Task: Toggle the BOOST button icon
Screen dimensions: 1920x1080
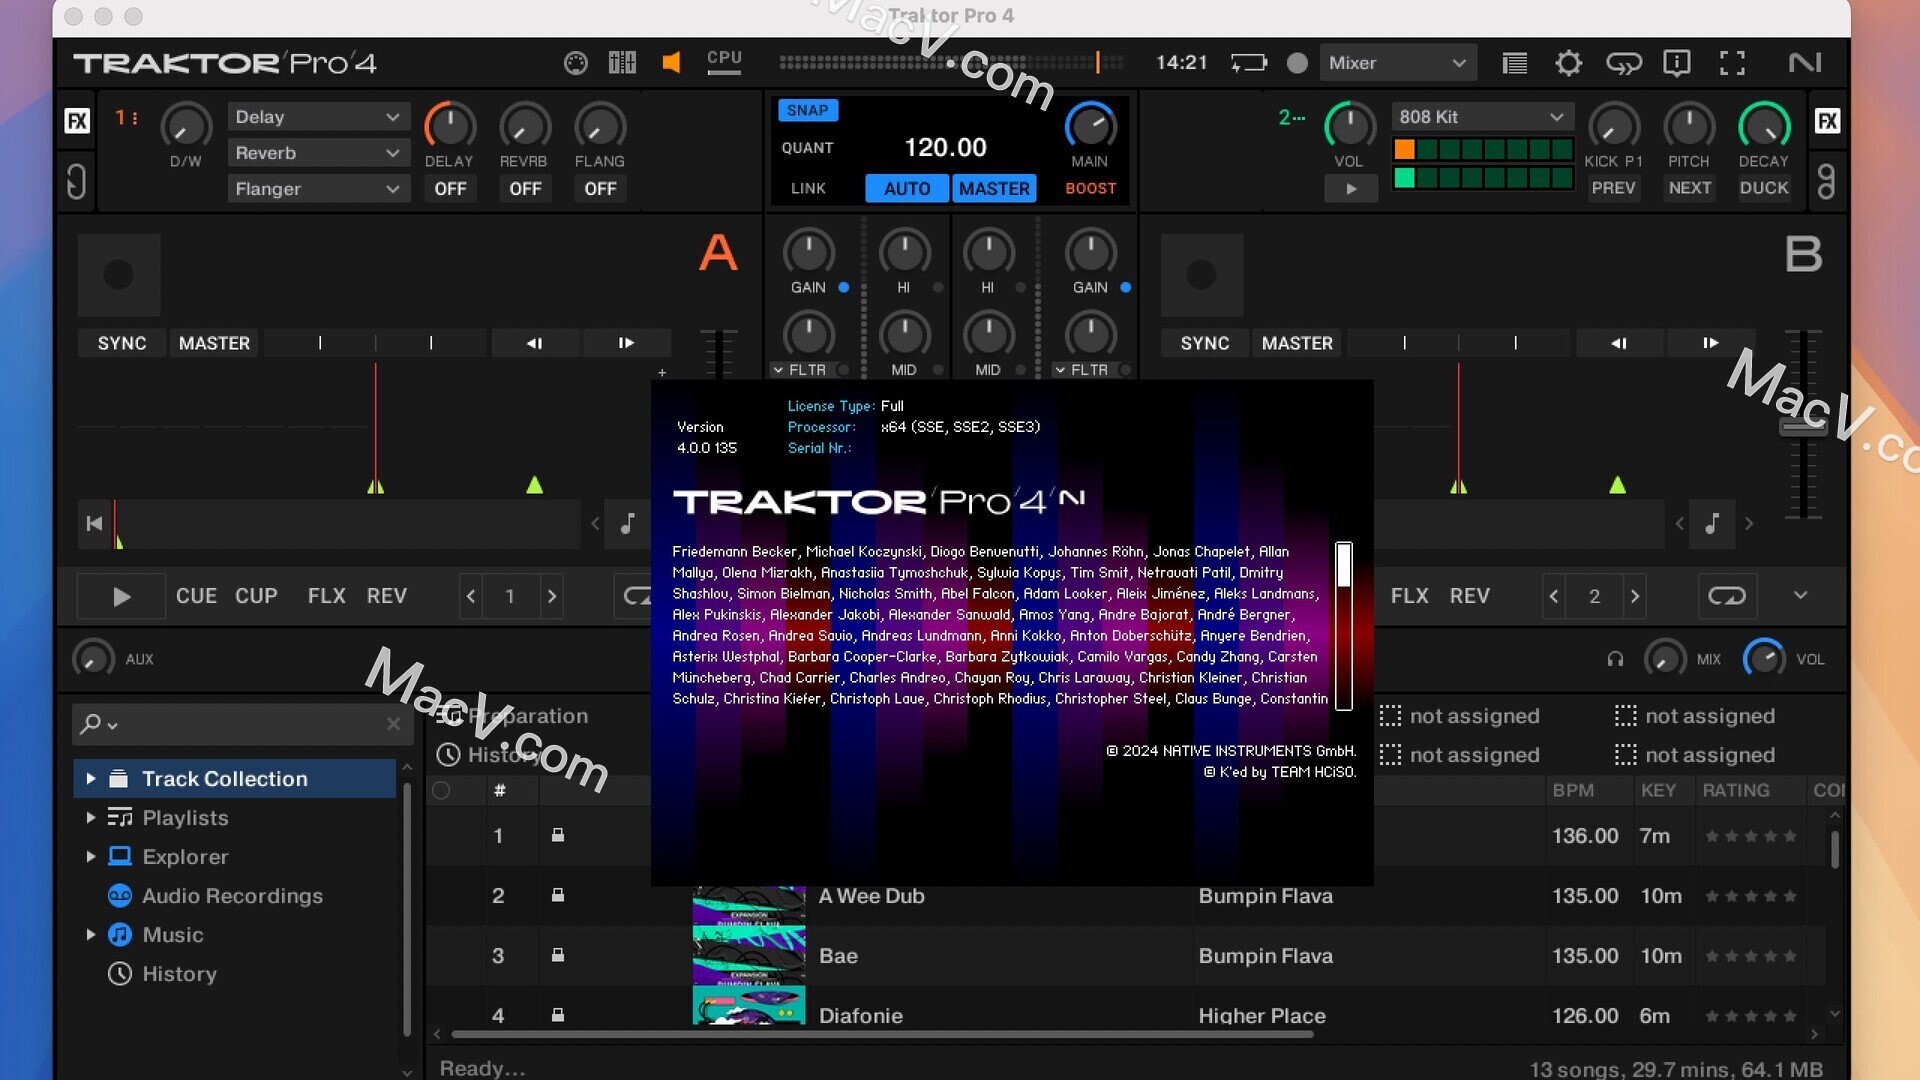Action: tap(1089, 187)
